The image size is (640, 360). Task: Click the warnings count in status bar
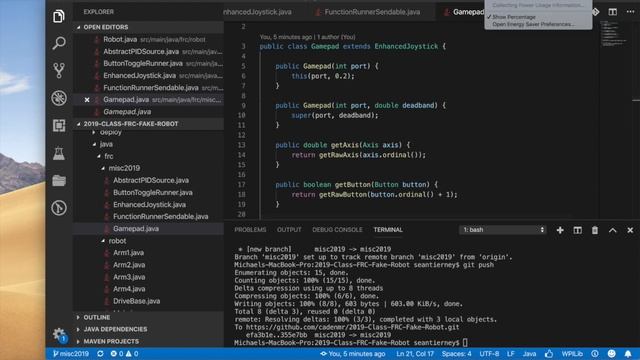click(x=132, y=354)
